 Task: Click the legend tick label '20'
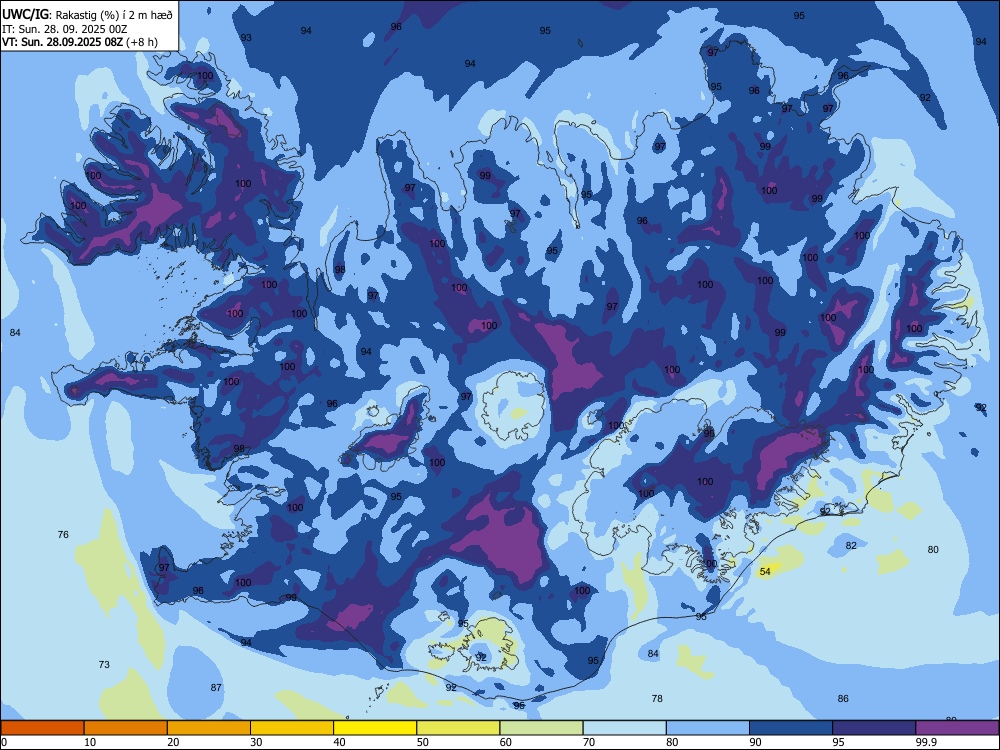click(x=173, y=742)
